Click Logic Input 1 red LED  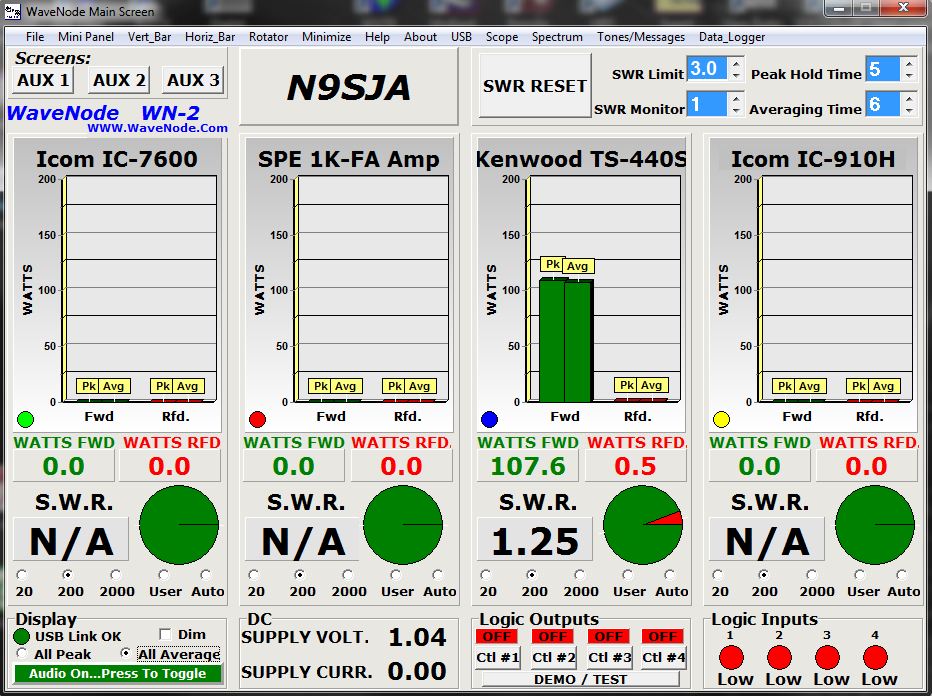[731, 657]
